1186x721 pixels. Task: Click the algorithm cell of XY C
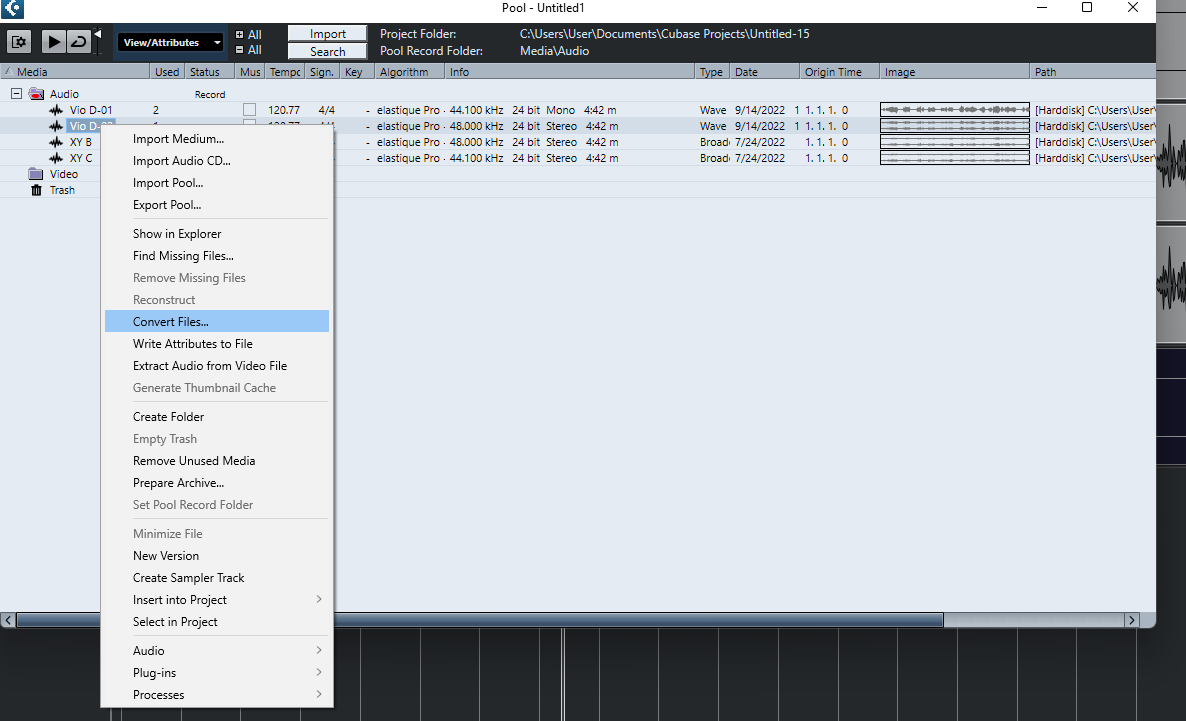[x=408, y=158]
